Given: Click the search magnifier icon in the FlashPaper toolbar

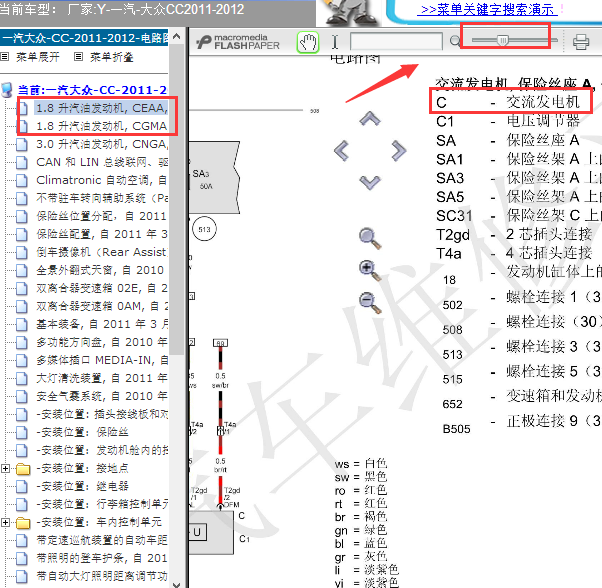Looking at the screenshot, I should (455, 41).
